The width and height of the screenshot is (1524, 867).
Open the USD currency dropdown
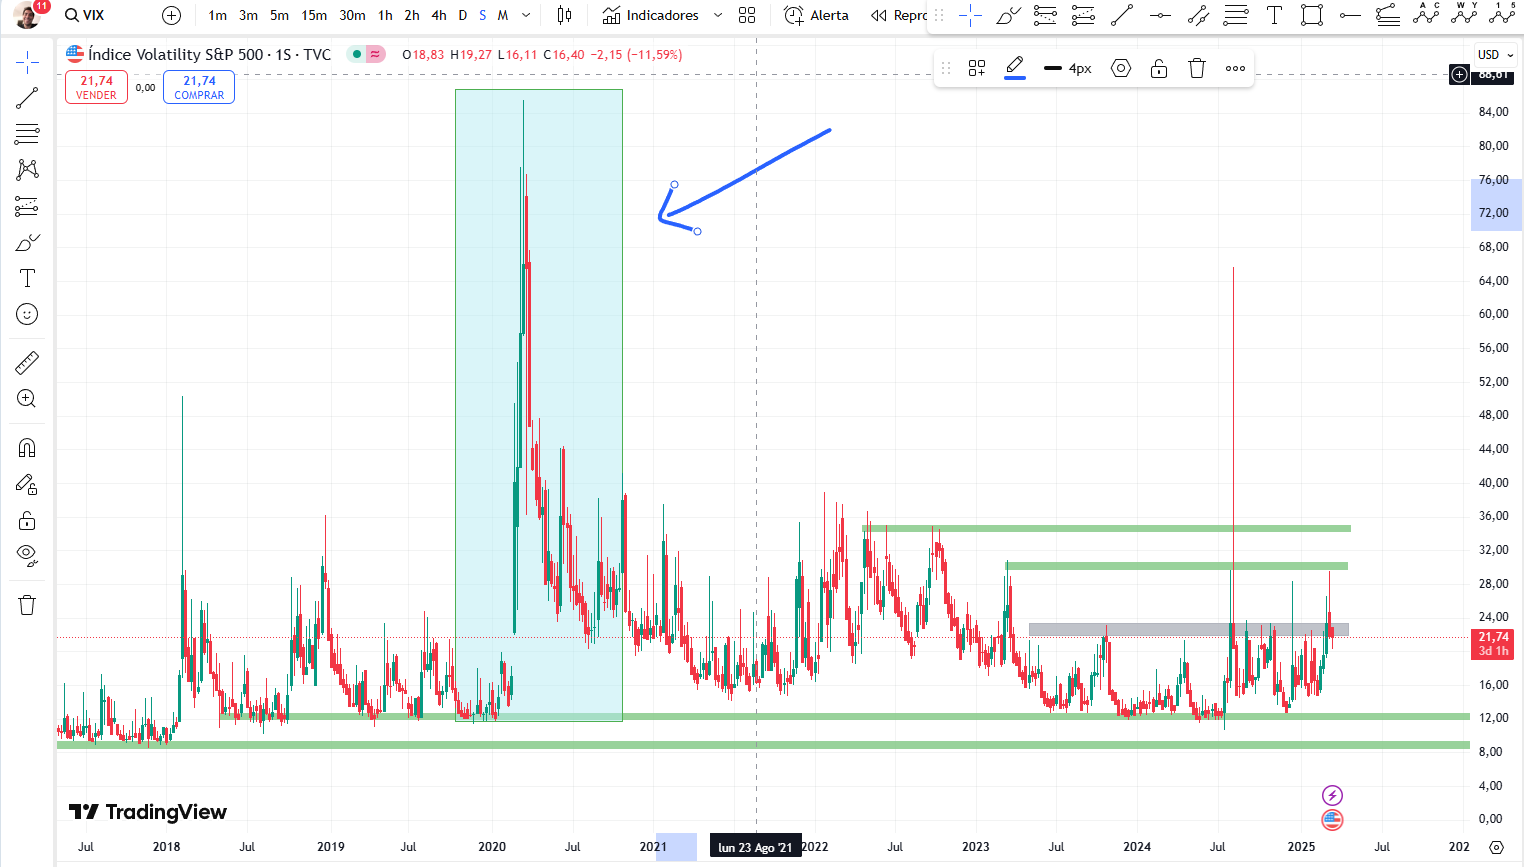point(1493,55)
